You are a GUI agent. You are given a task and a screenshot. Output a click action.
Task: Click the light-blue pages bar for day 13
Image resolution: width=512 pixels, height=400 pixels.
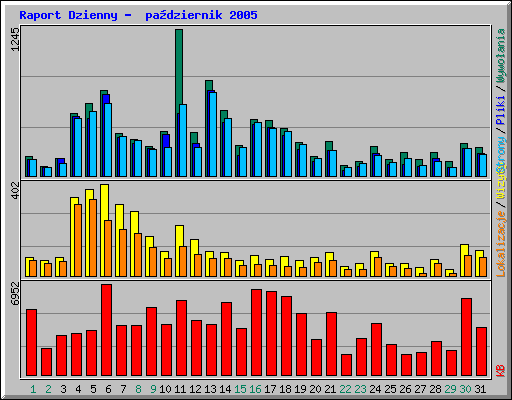[x=213, y=135]
